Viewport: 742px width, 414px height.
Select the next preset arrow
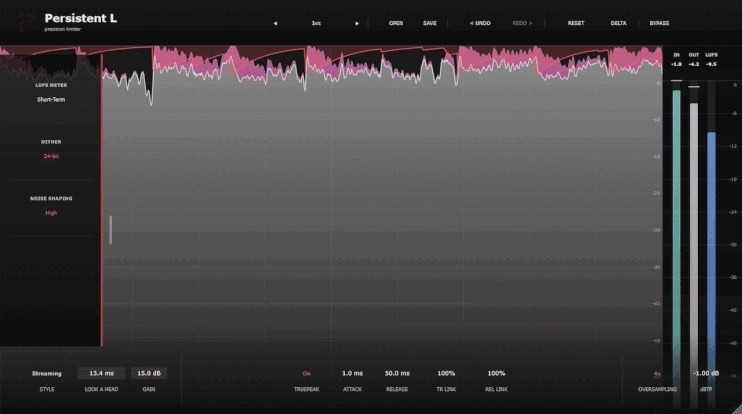point(357,23)
